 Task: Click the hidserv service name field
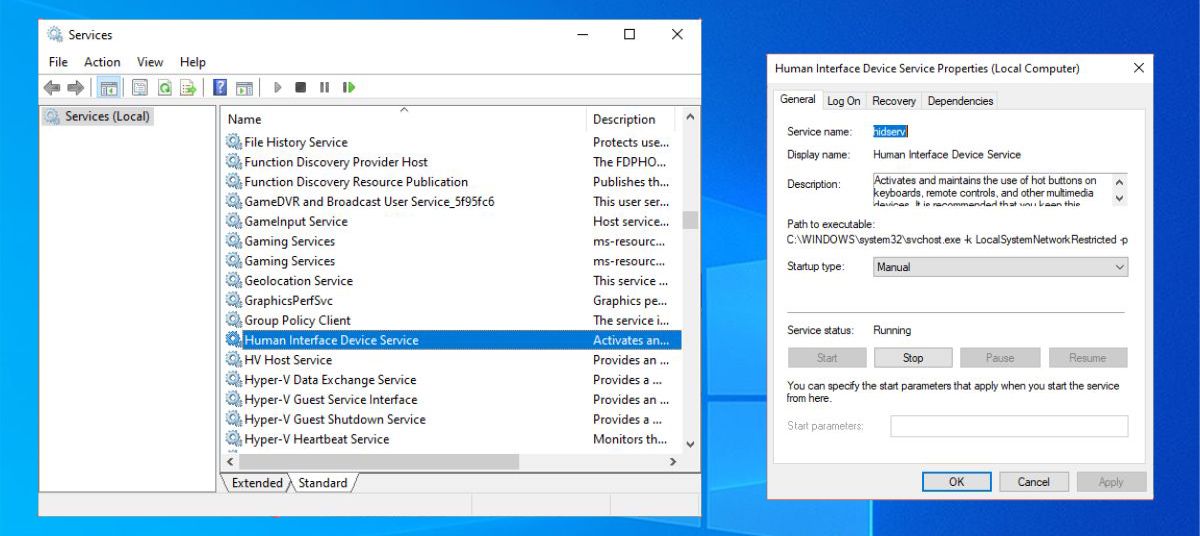(x=890, y=132)
